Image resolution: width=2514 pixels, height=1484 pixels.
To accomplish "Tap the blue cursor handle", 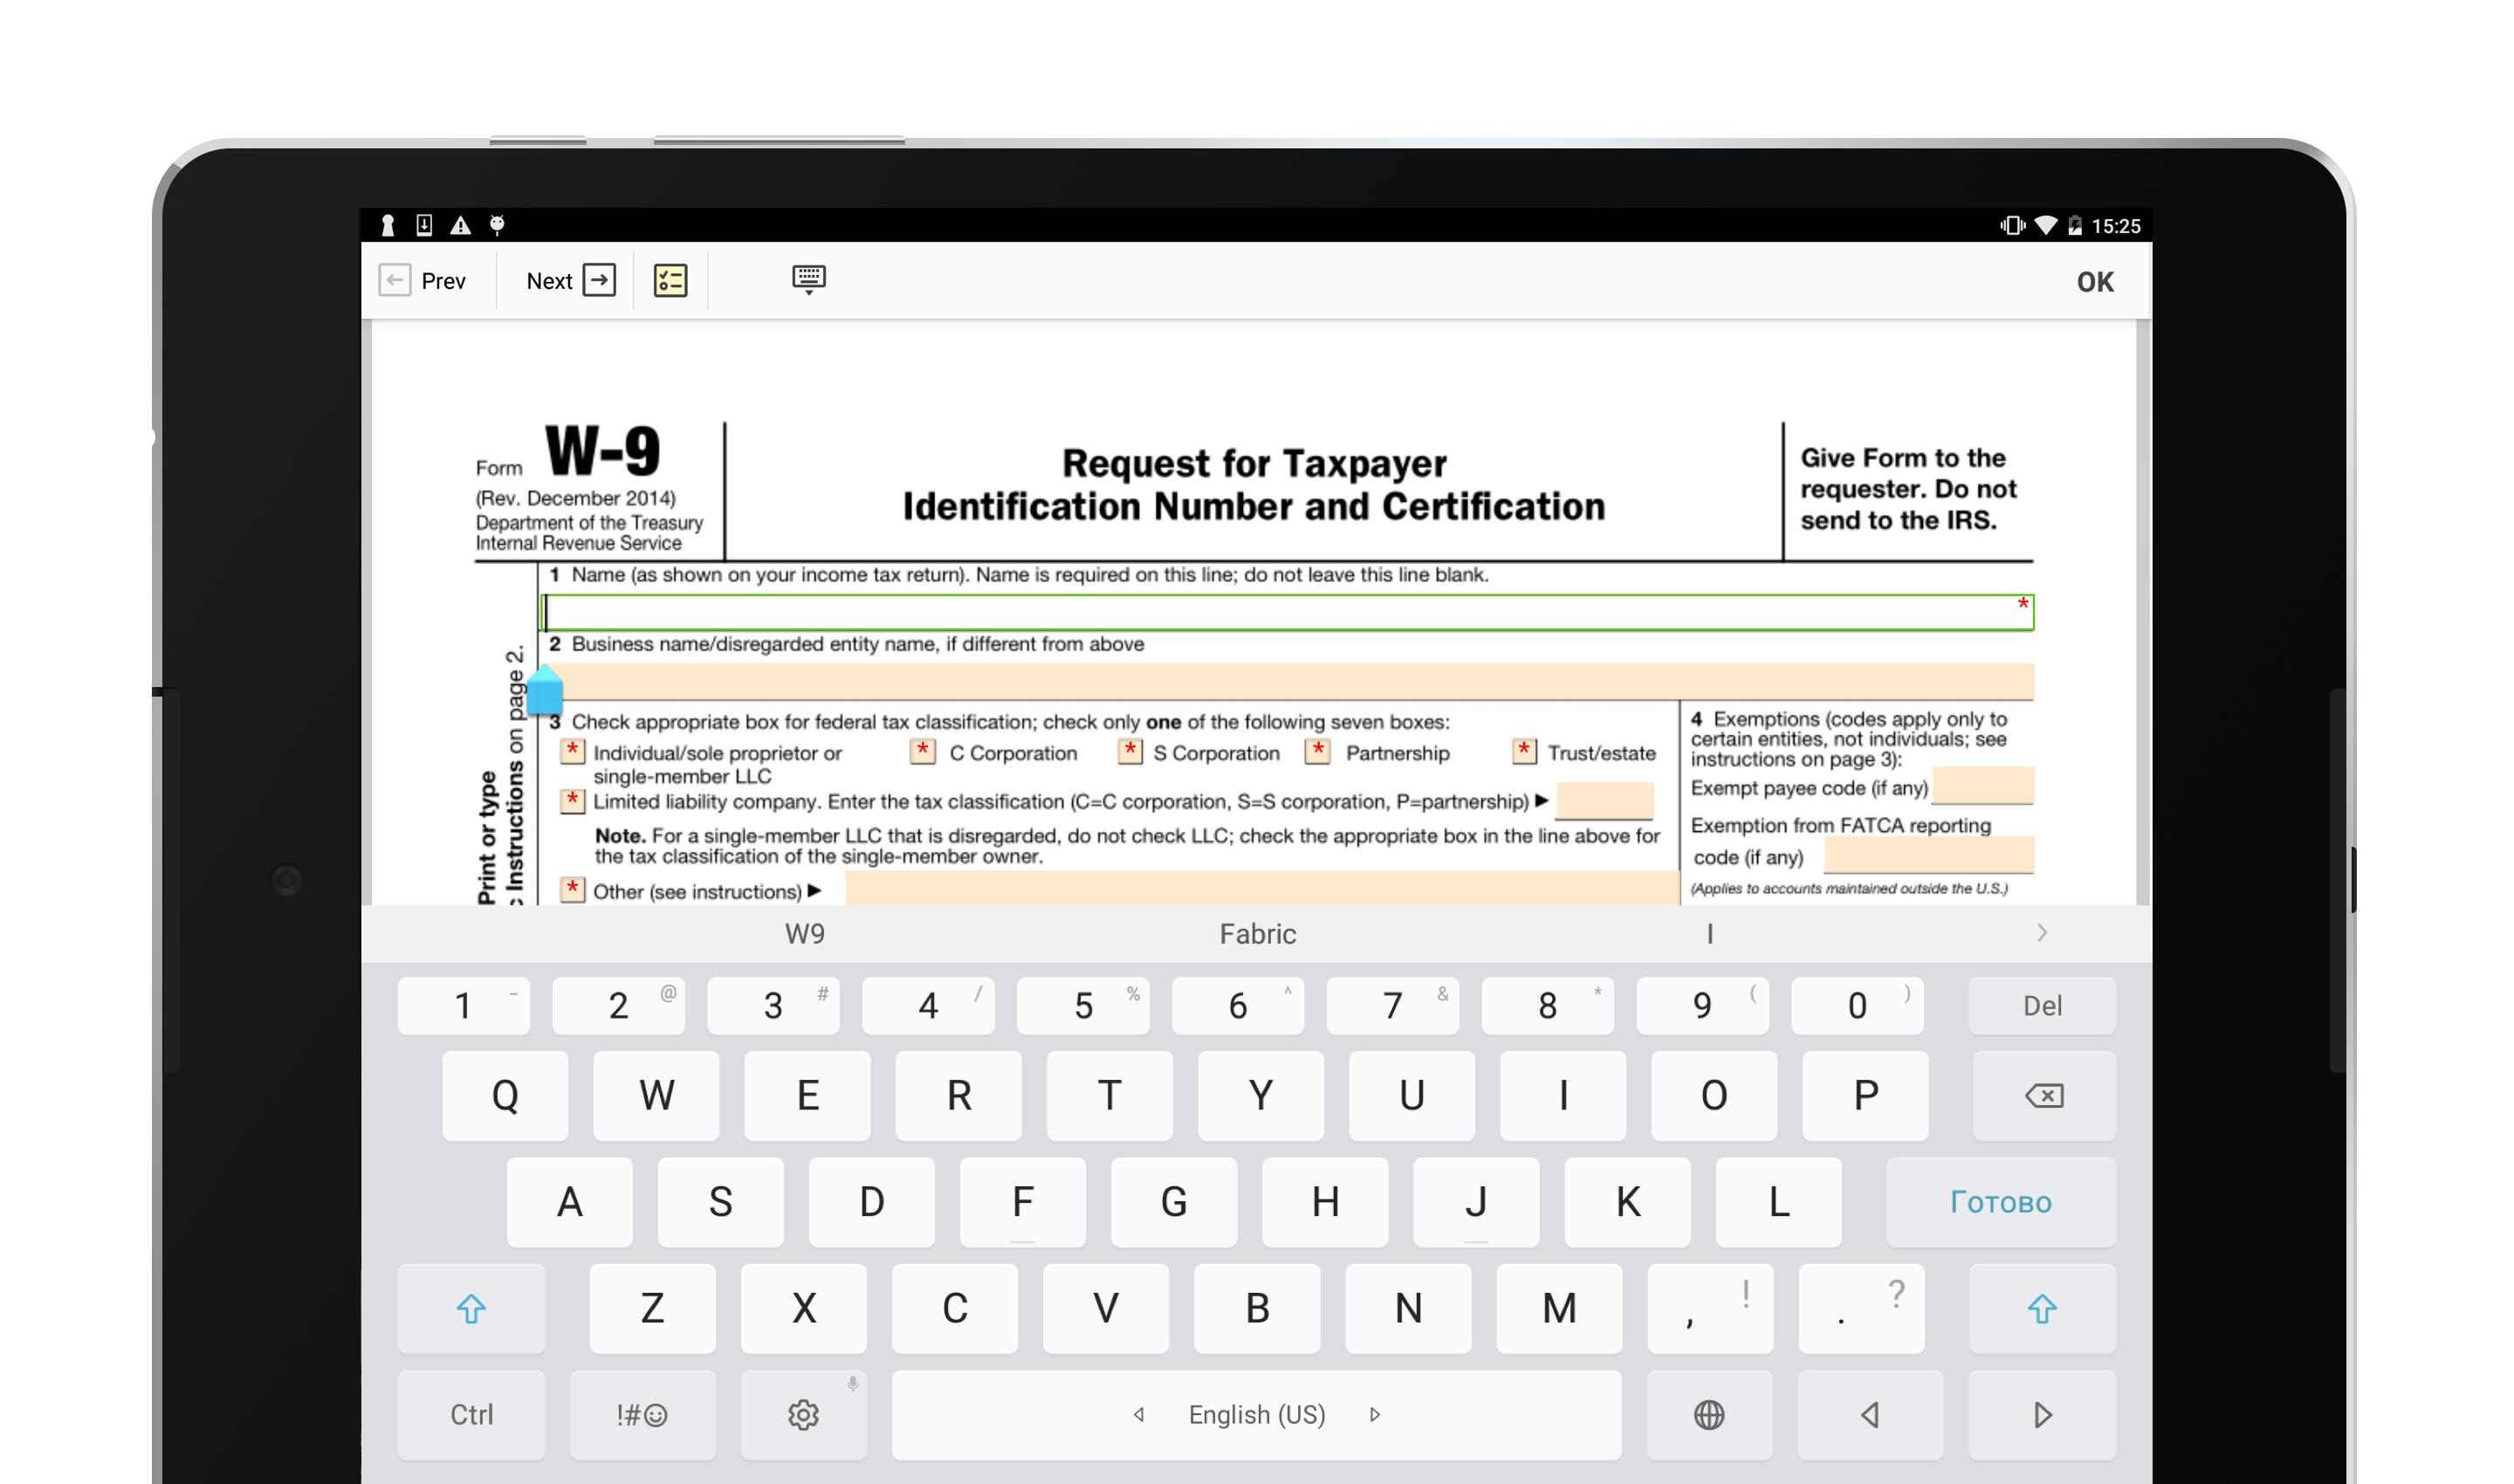I will click(544, 690).
